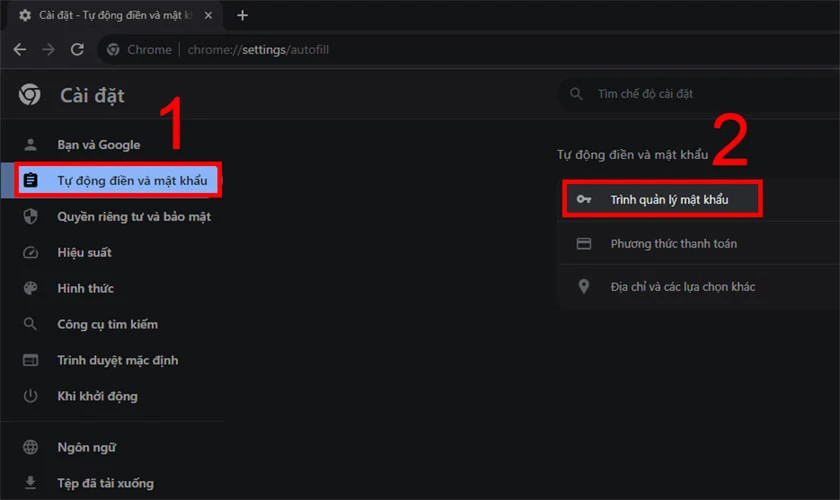Viewport: 840px width, 500px height.
Task: Click the Tìm chế độ cài đặt search field
Action: [x=700, y=94]
